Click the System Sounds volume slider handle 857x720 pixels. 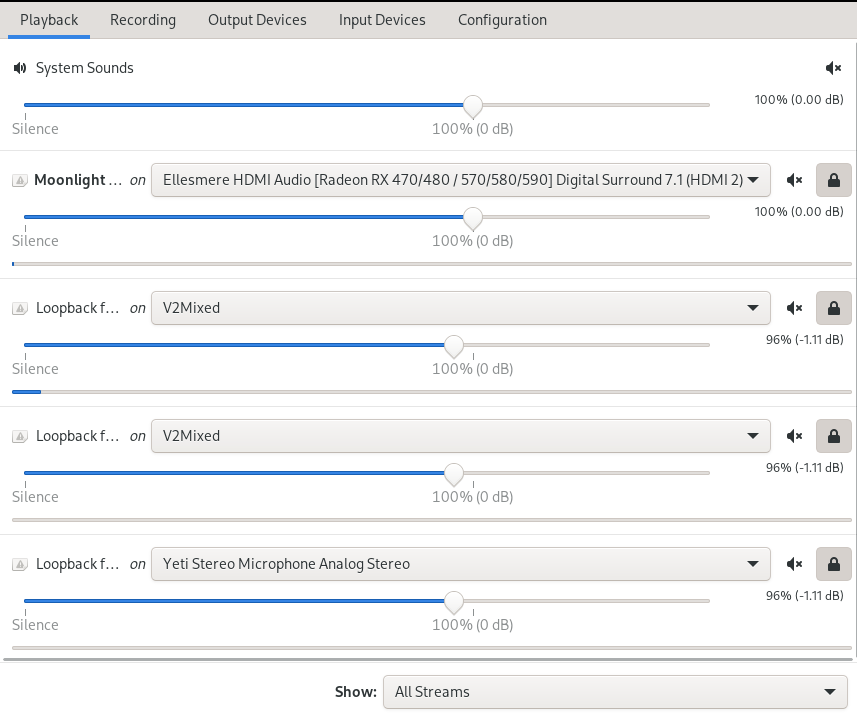pyautogui.click(x=473, y=106)
